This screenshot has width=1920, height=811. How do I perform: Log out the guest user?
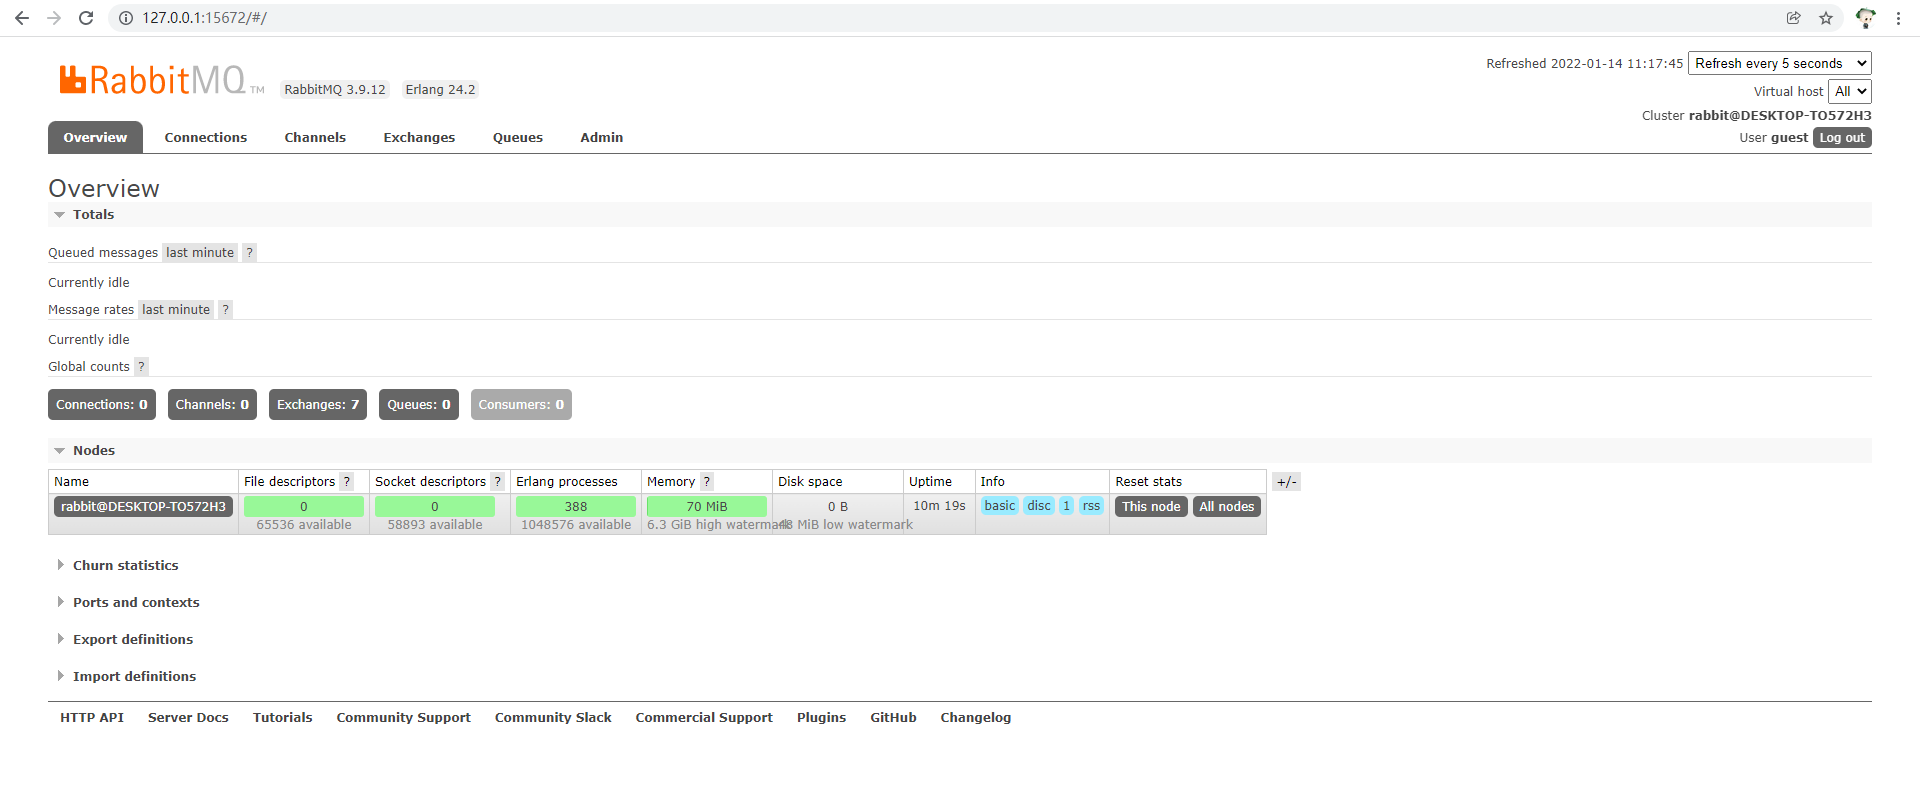[1842, 138]
